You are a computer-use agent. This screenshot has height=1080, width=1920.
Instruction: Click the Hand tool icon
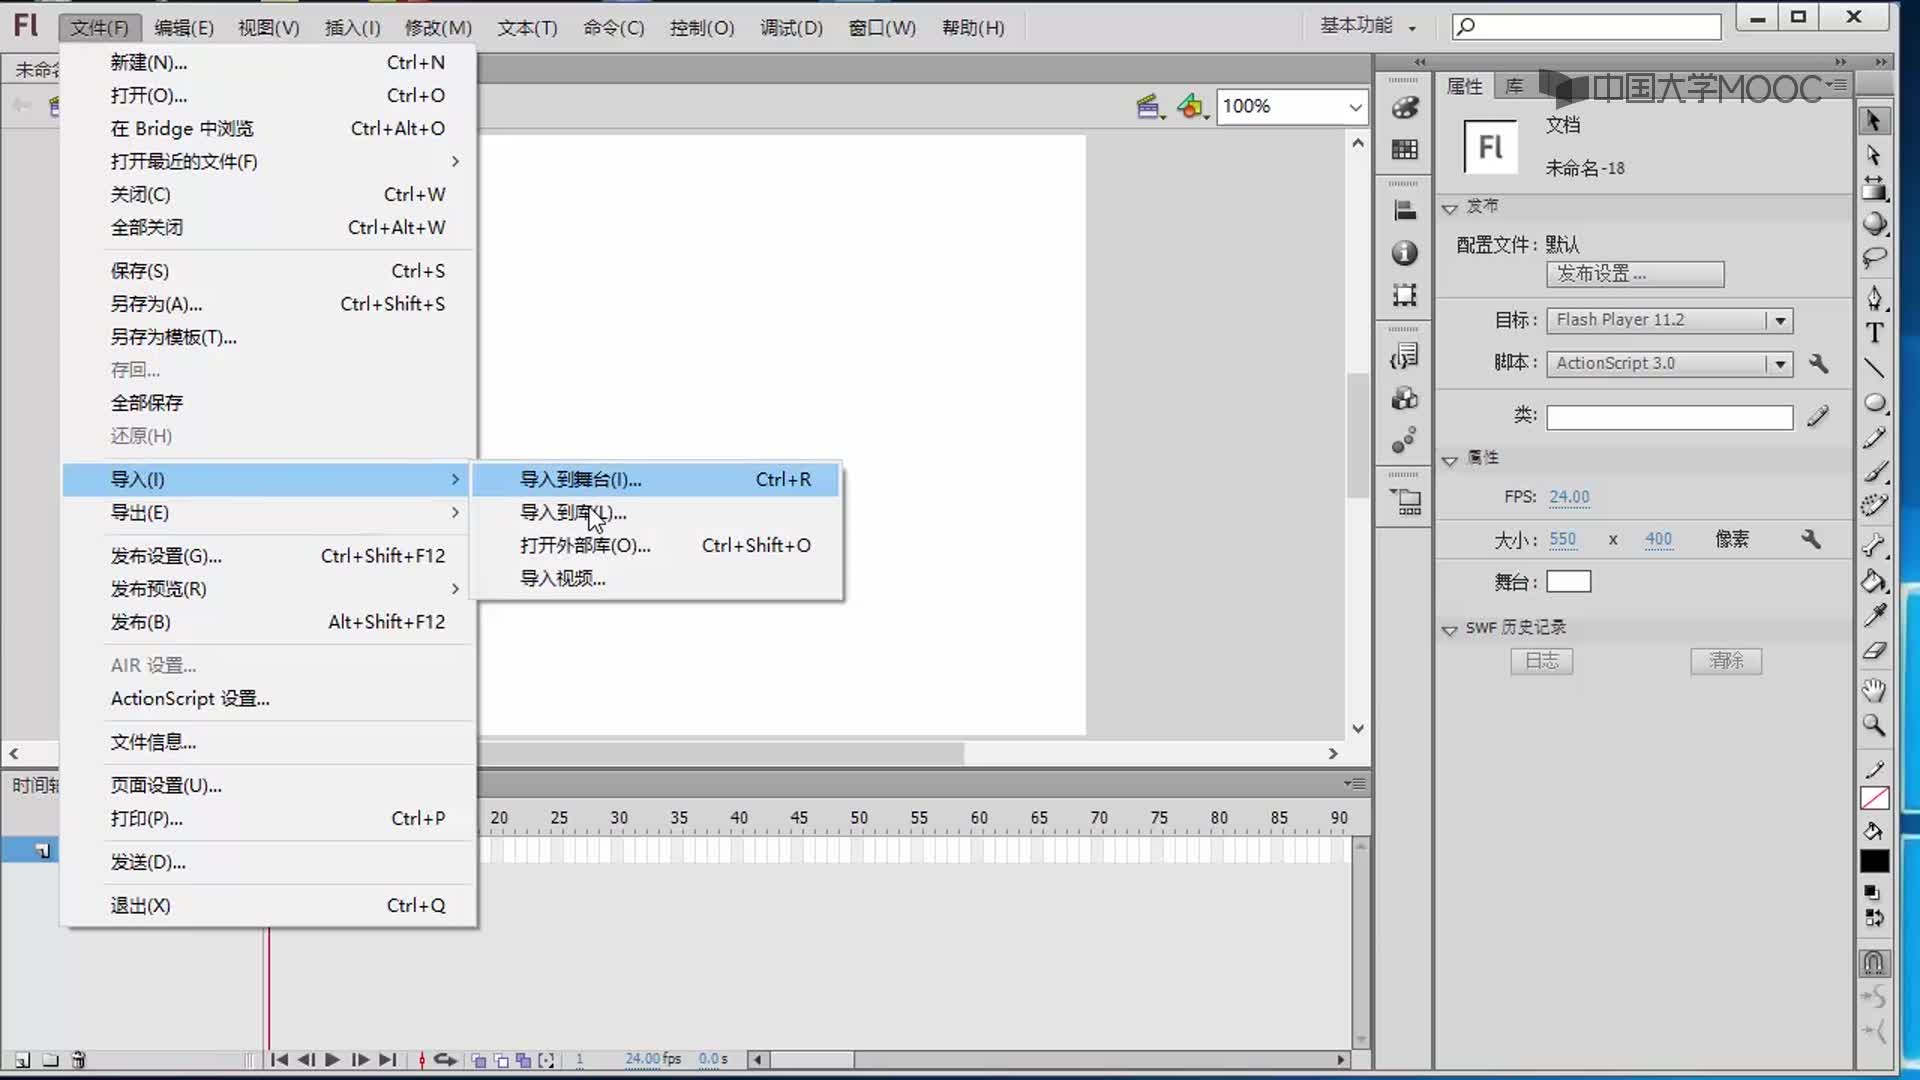click(1874, 687)
